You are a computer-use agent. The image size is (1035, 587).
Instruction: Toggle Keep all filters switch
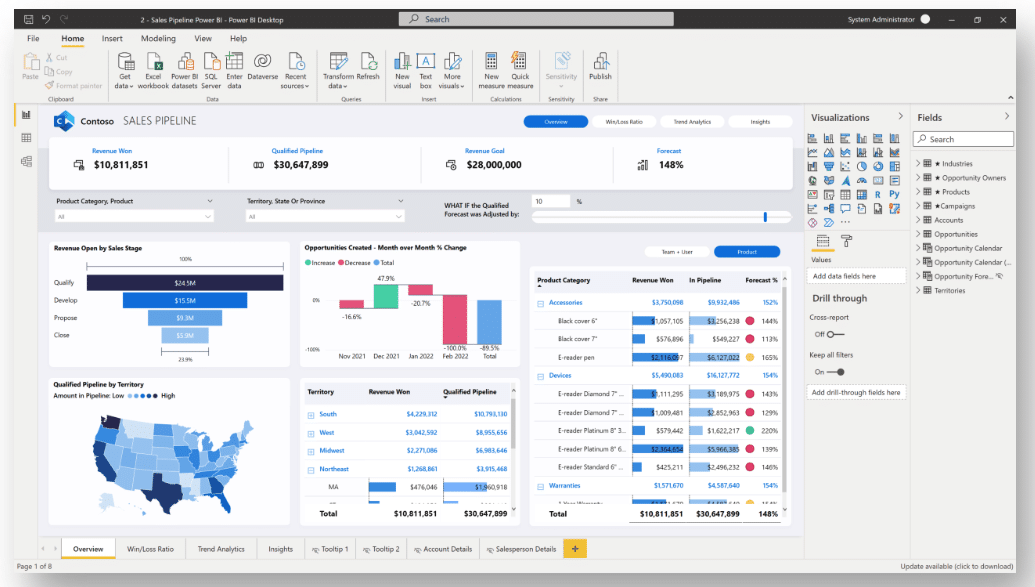tap(836, 372)
